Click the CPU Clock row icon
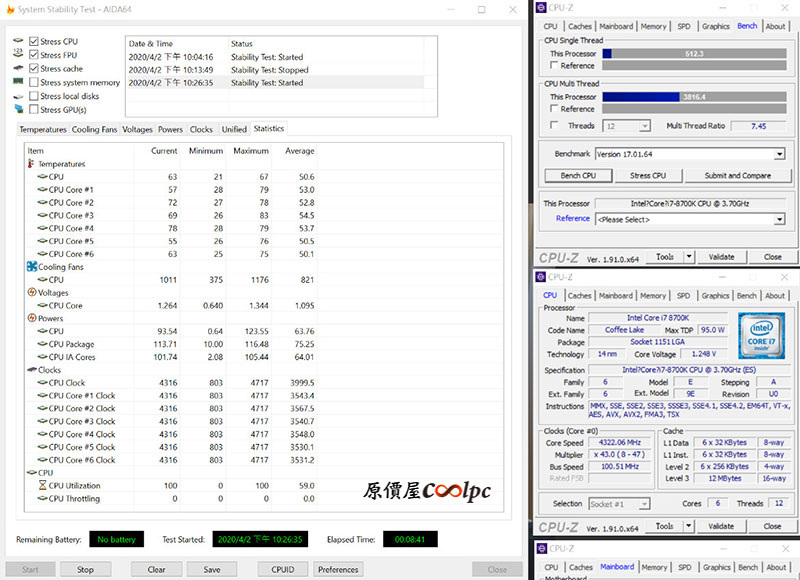Screen dimensions: 800x580 pos(42,383)
